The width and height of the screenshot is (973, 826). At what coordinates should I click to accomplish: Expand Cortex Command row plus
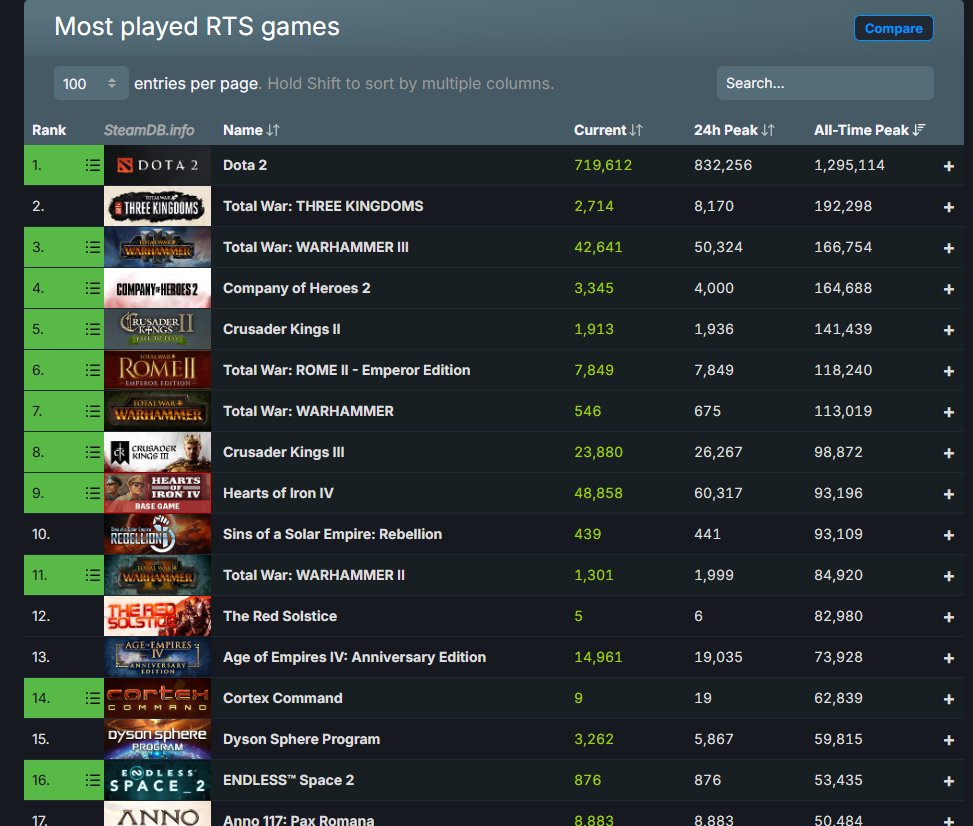948,699
